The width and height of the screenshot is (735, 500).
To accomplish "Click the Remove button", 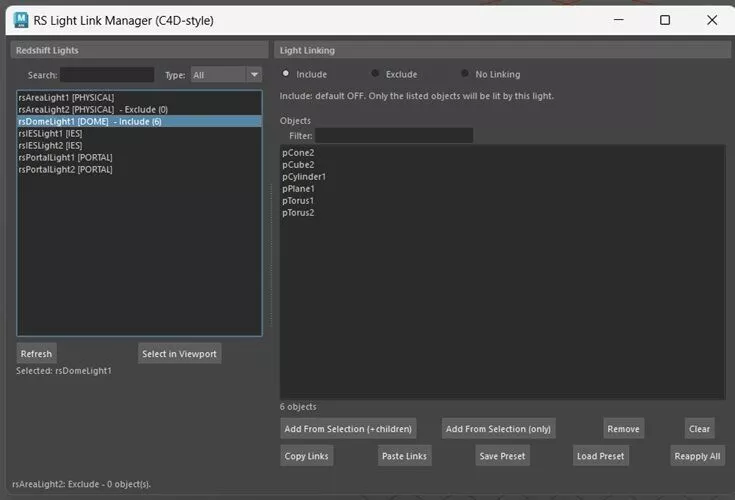I will point(623,429).
